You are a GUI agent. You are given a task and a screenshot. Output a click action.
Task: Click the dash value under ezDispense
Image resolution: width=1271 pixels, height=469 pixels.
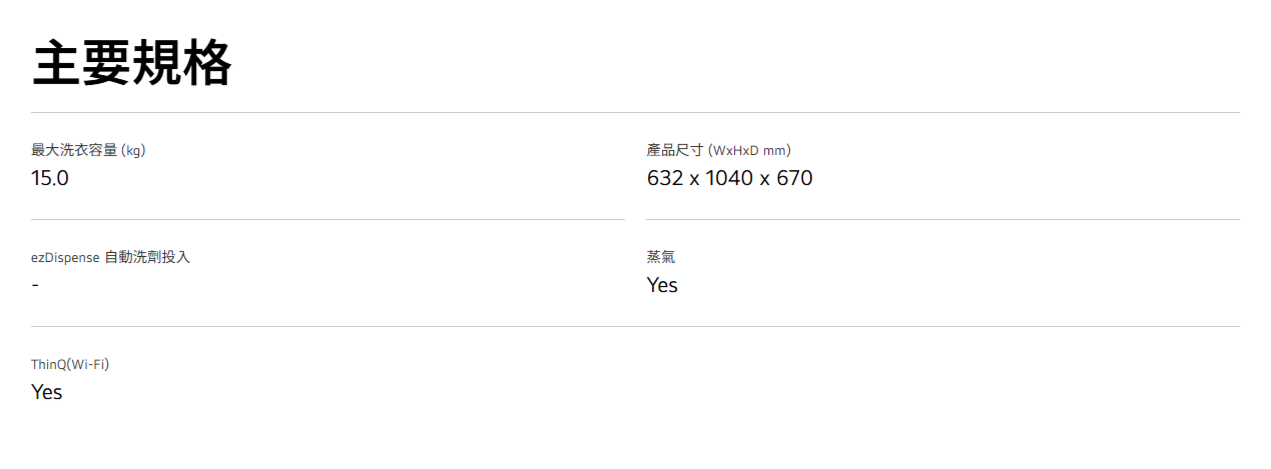point(35,286)
